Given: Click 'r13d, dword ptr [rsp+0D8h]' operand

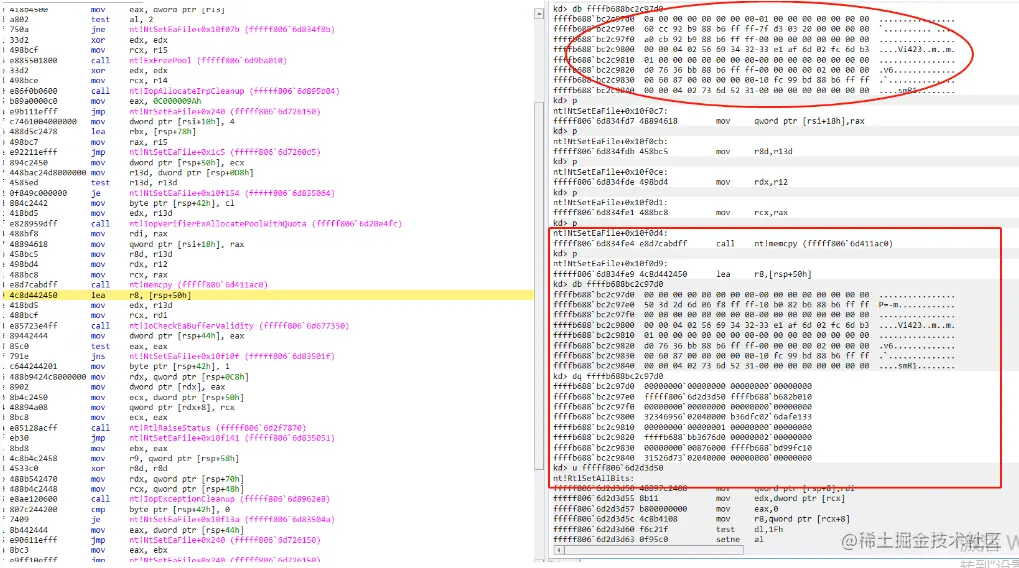Looking at the screenshot, I should pos(191,173).
